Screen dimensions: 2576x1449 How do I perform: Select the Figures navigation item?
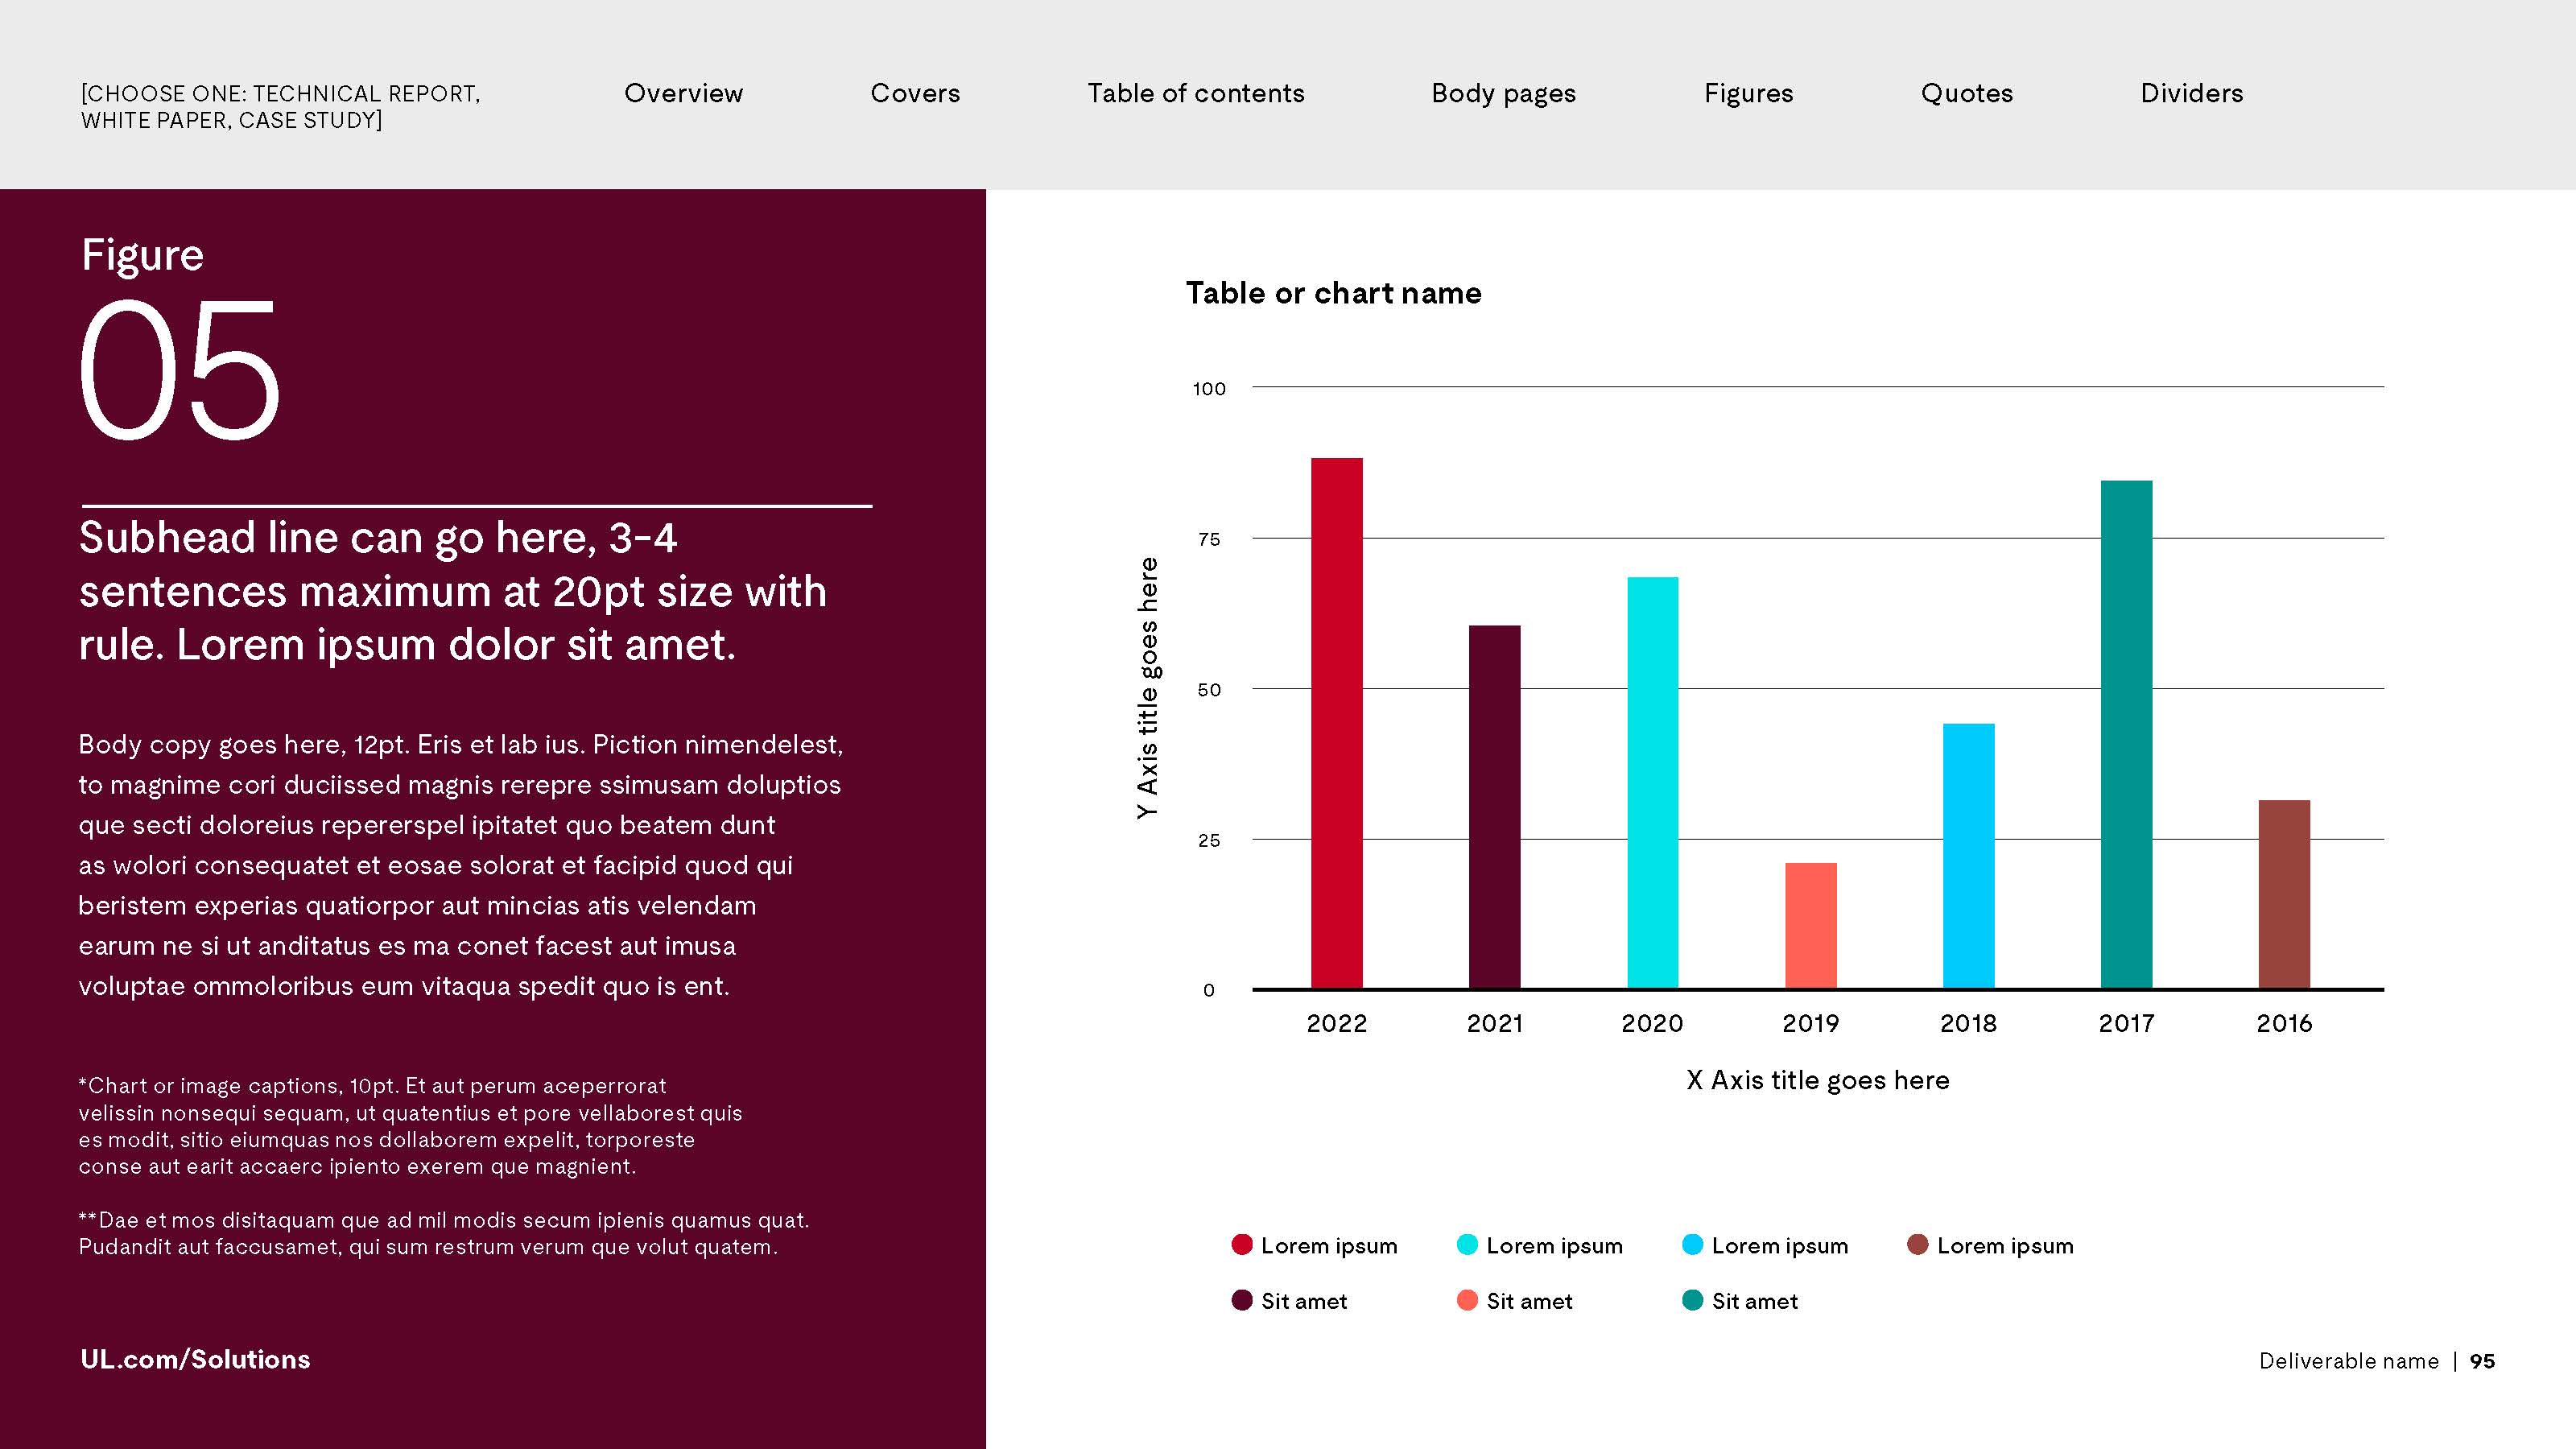1748,93
